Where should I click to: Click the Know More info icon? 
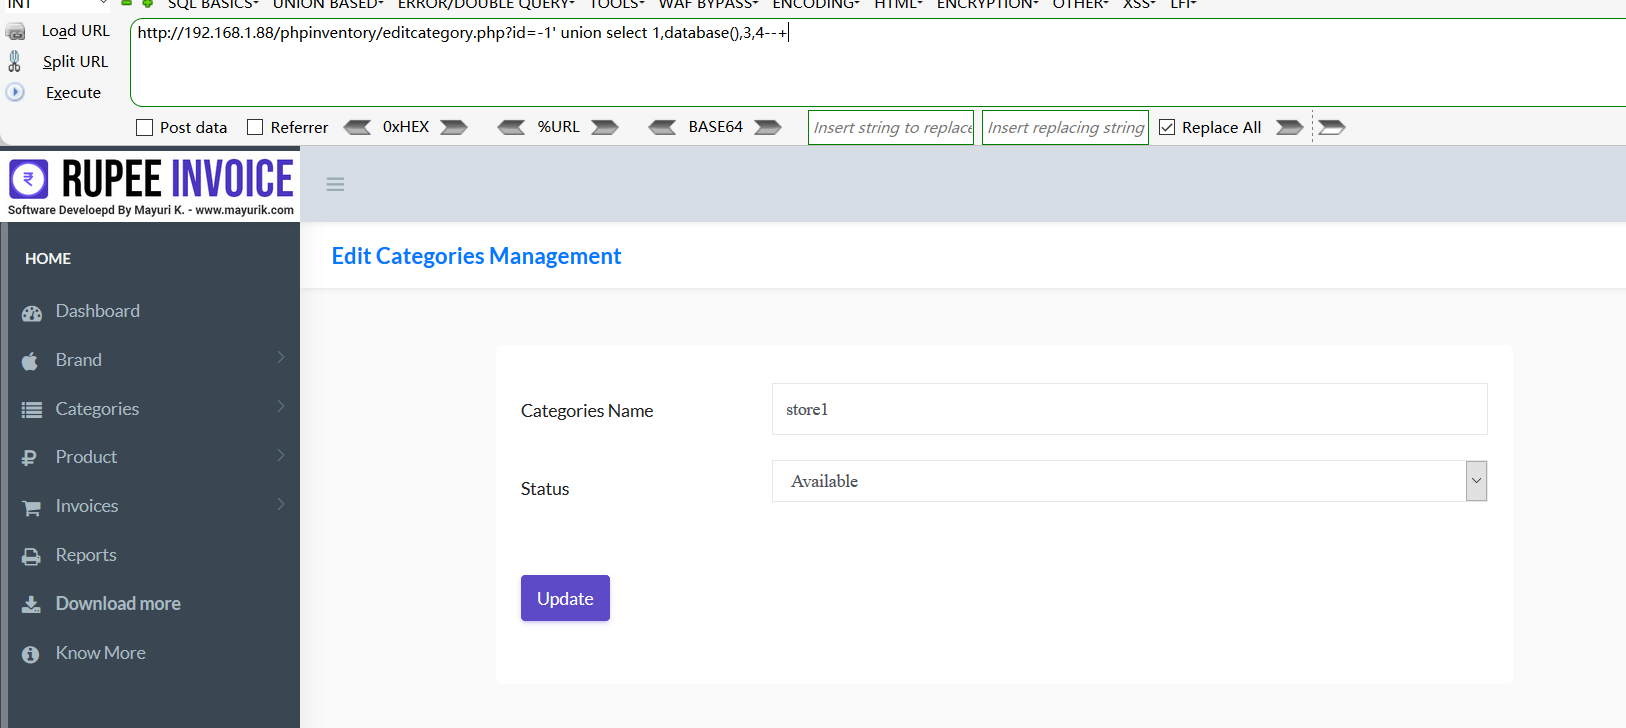(x=31, y=654)
